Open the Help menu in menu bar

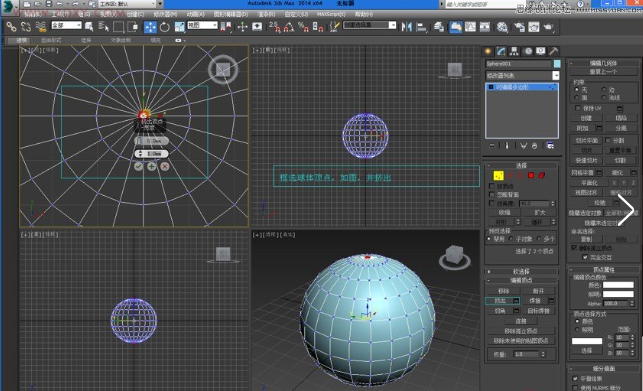[x=364, y=14]
